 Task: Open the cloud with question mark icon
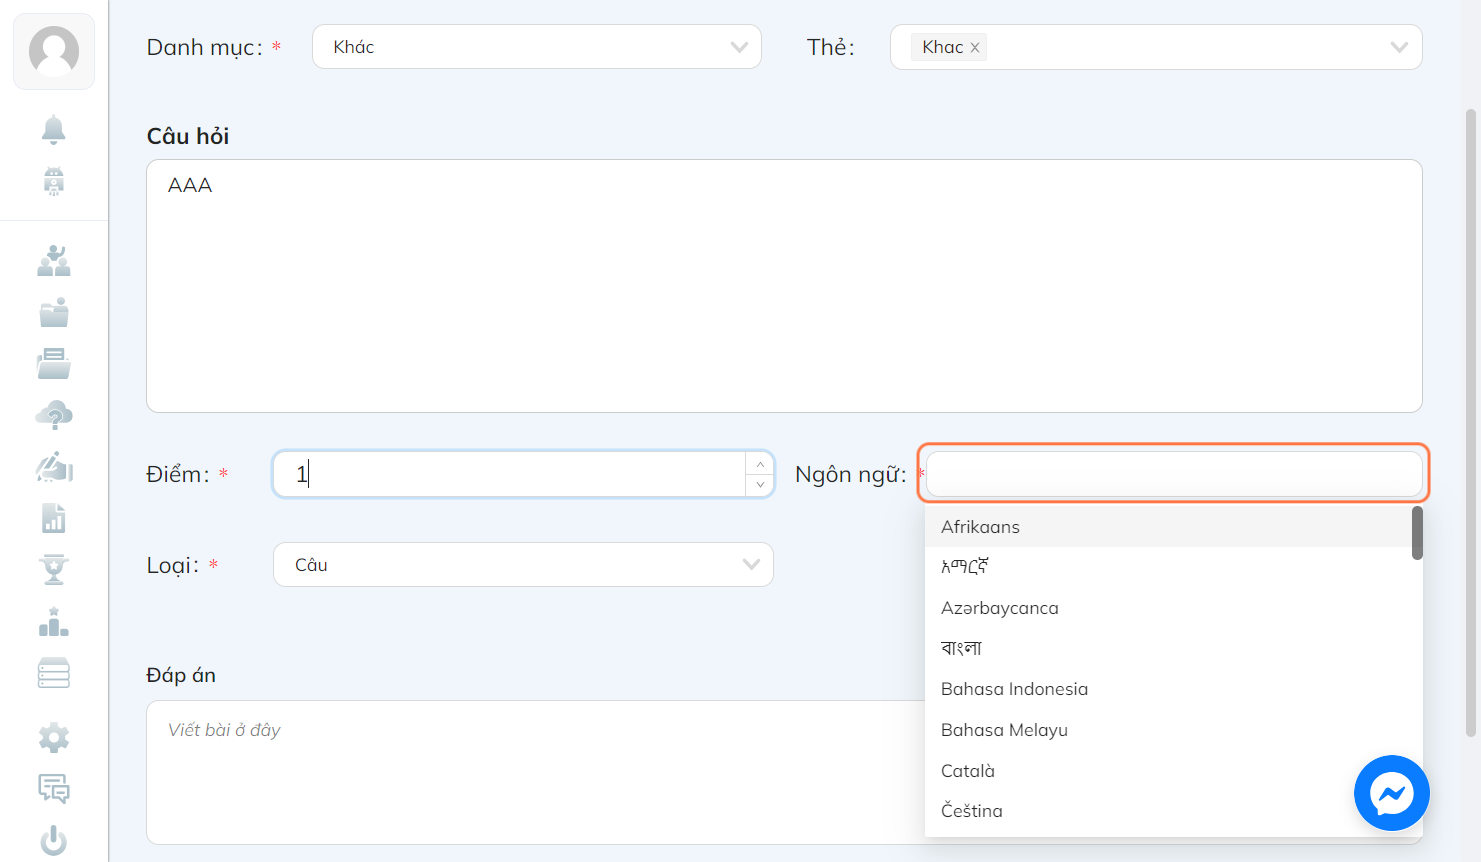[54, 415]
